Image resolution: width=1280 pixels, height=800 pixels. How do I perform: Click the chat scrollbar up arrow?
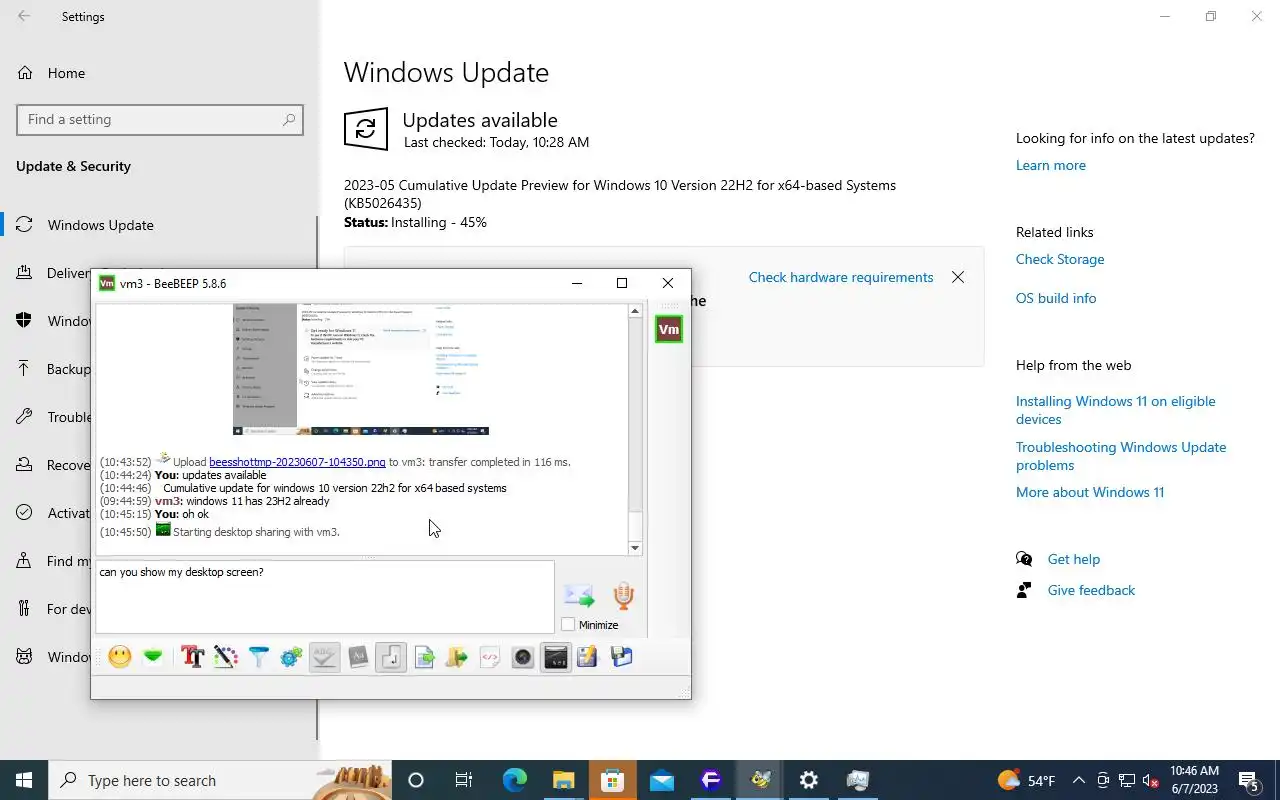point(635,312)
